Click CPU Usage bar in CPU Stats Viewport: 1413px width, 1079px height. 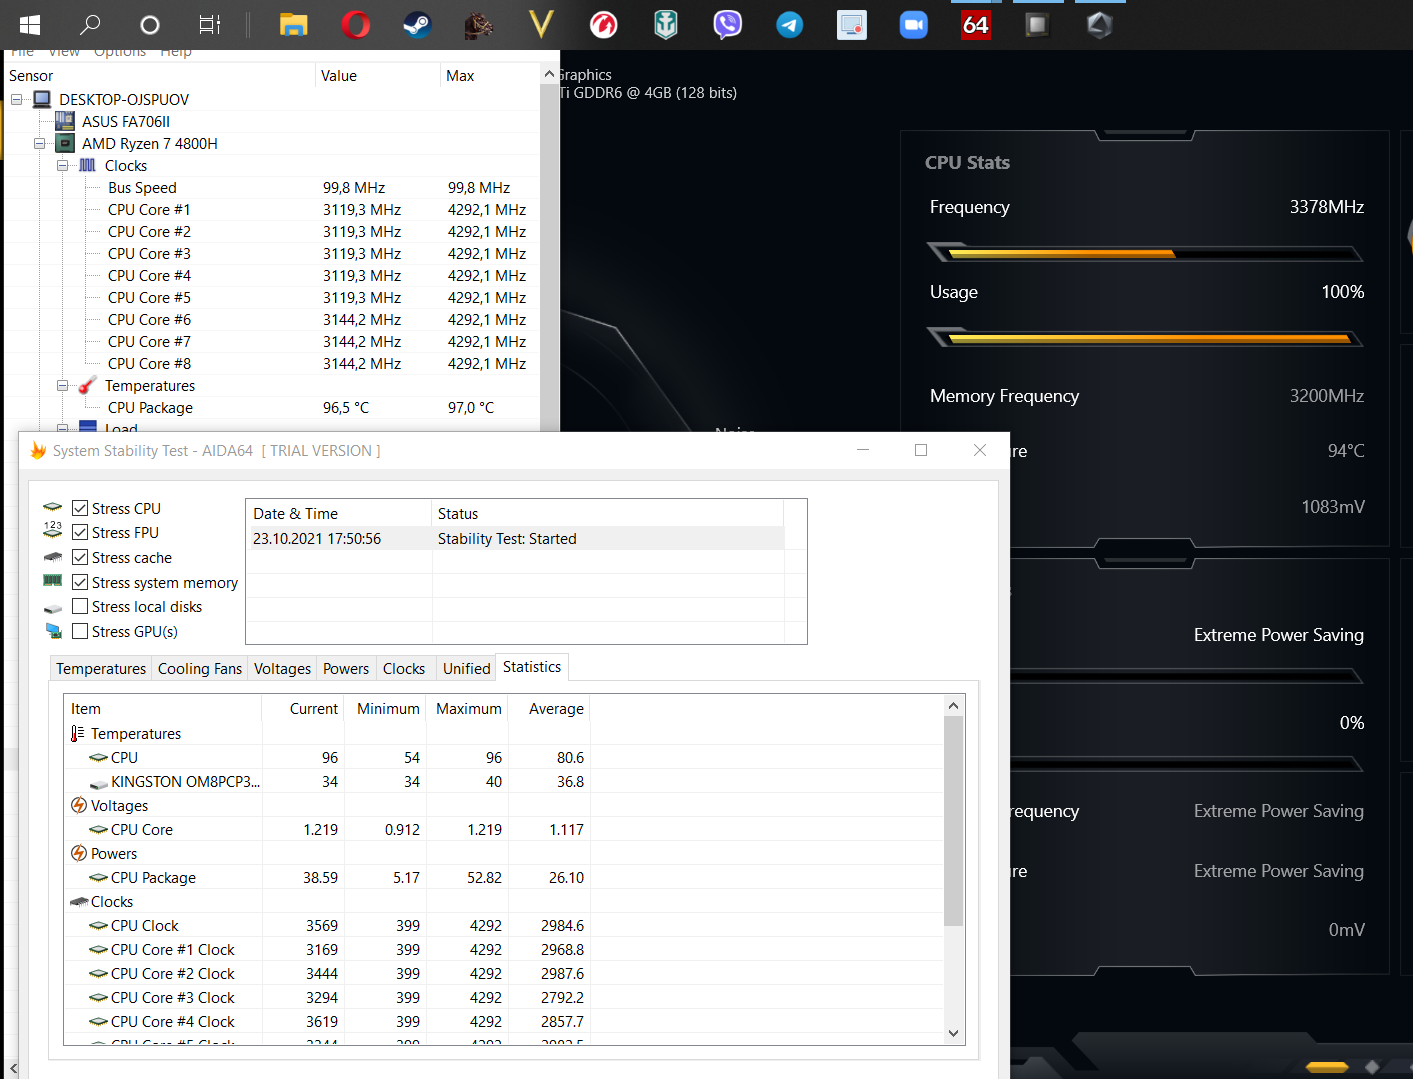click(1145, 338)
